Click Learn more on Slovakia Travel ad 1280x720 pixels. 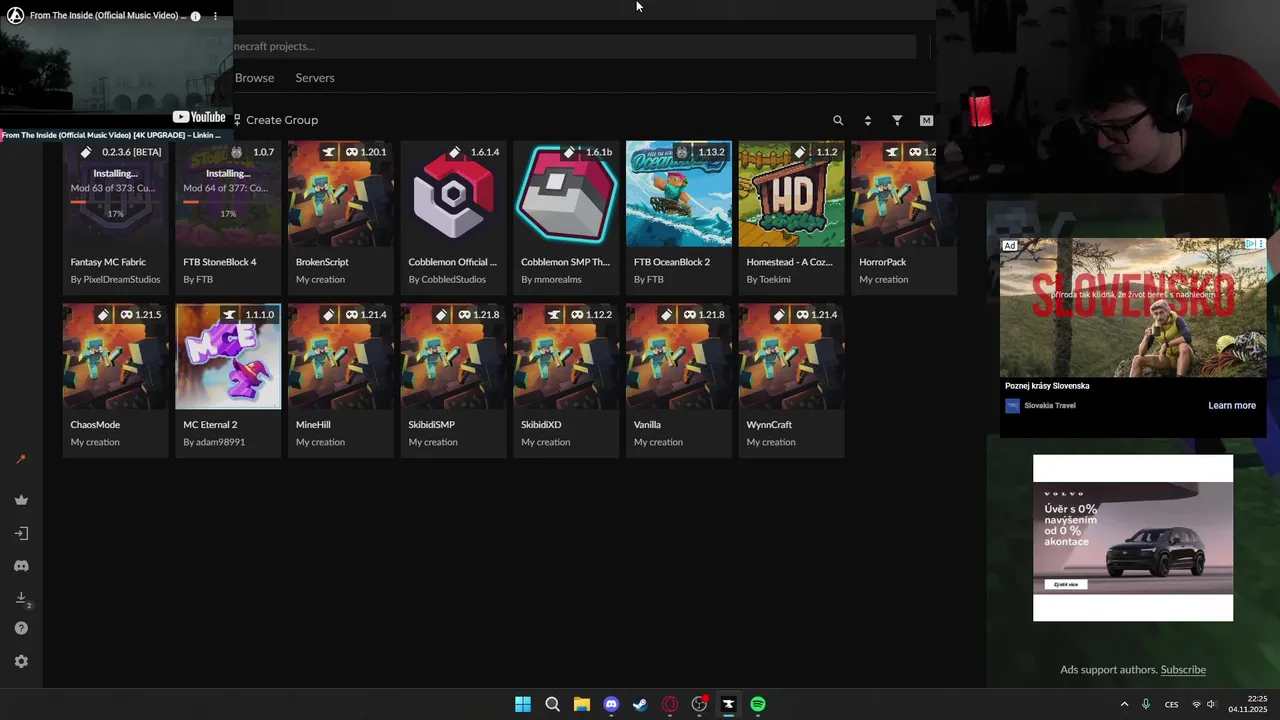pyautogui.click(x=1232, y=406)
